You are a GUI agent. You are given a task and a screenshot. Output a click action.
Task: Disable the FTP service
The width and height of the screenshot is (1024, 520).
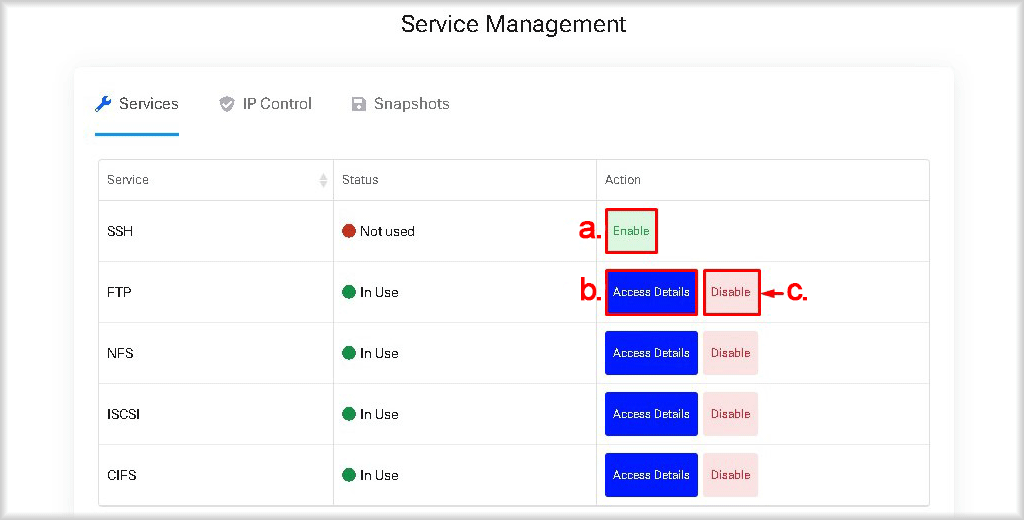(731, 292)
